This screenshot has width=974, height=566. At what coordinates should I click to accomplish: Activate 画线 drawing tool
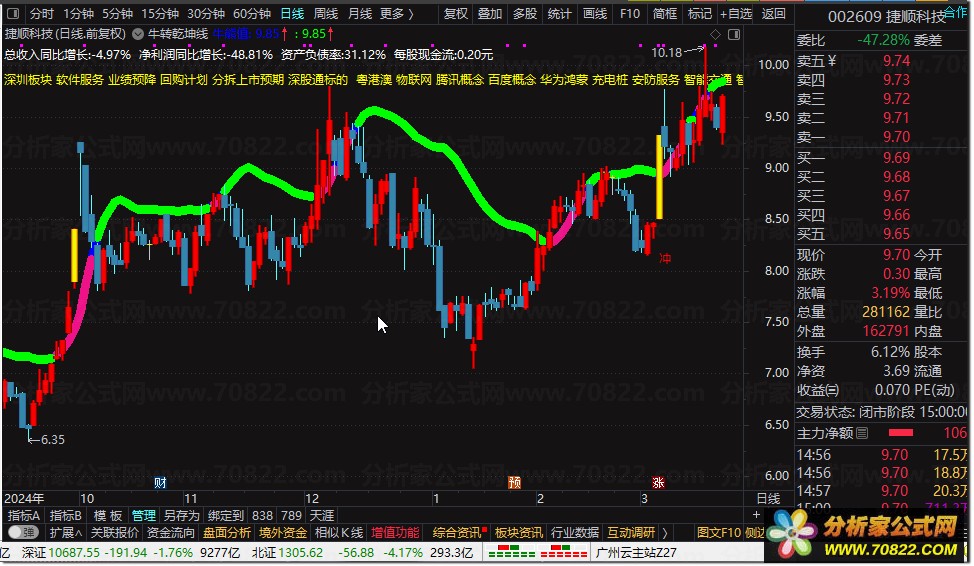coord(594,13)
